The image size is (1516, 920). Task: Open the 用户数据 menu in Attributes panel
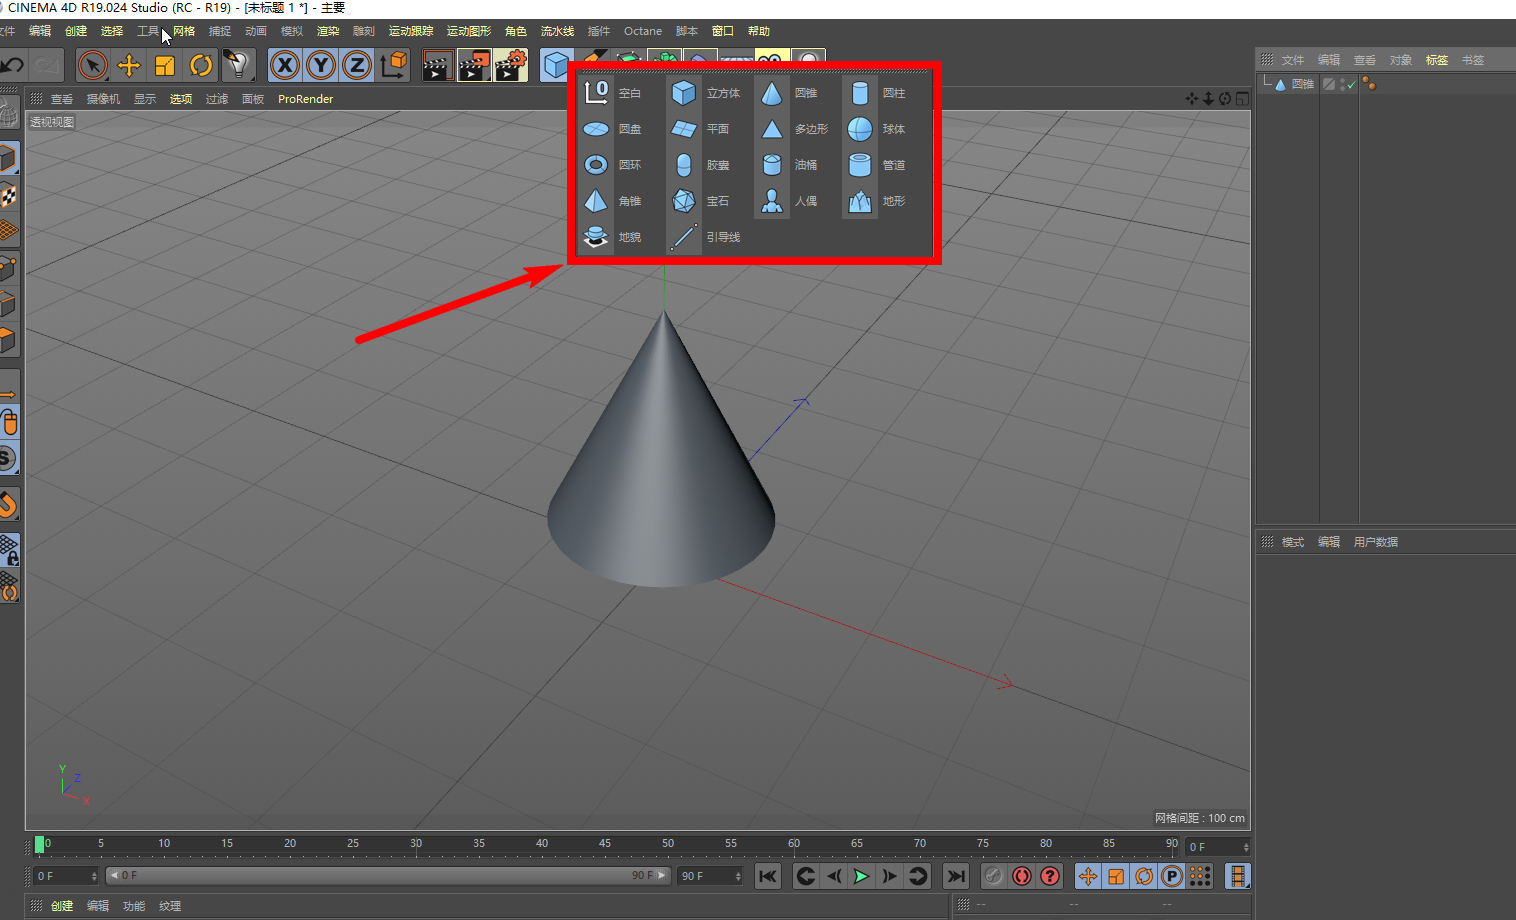1376,542
